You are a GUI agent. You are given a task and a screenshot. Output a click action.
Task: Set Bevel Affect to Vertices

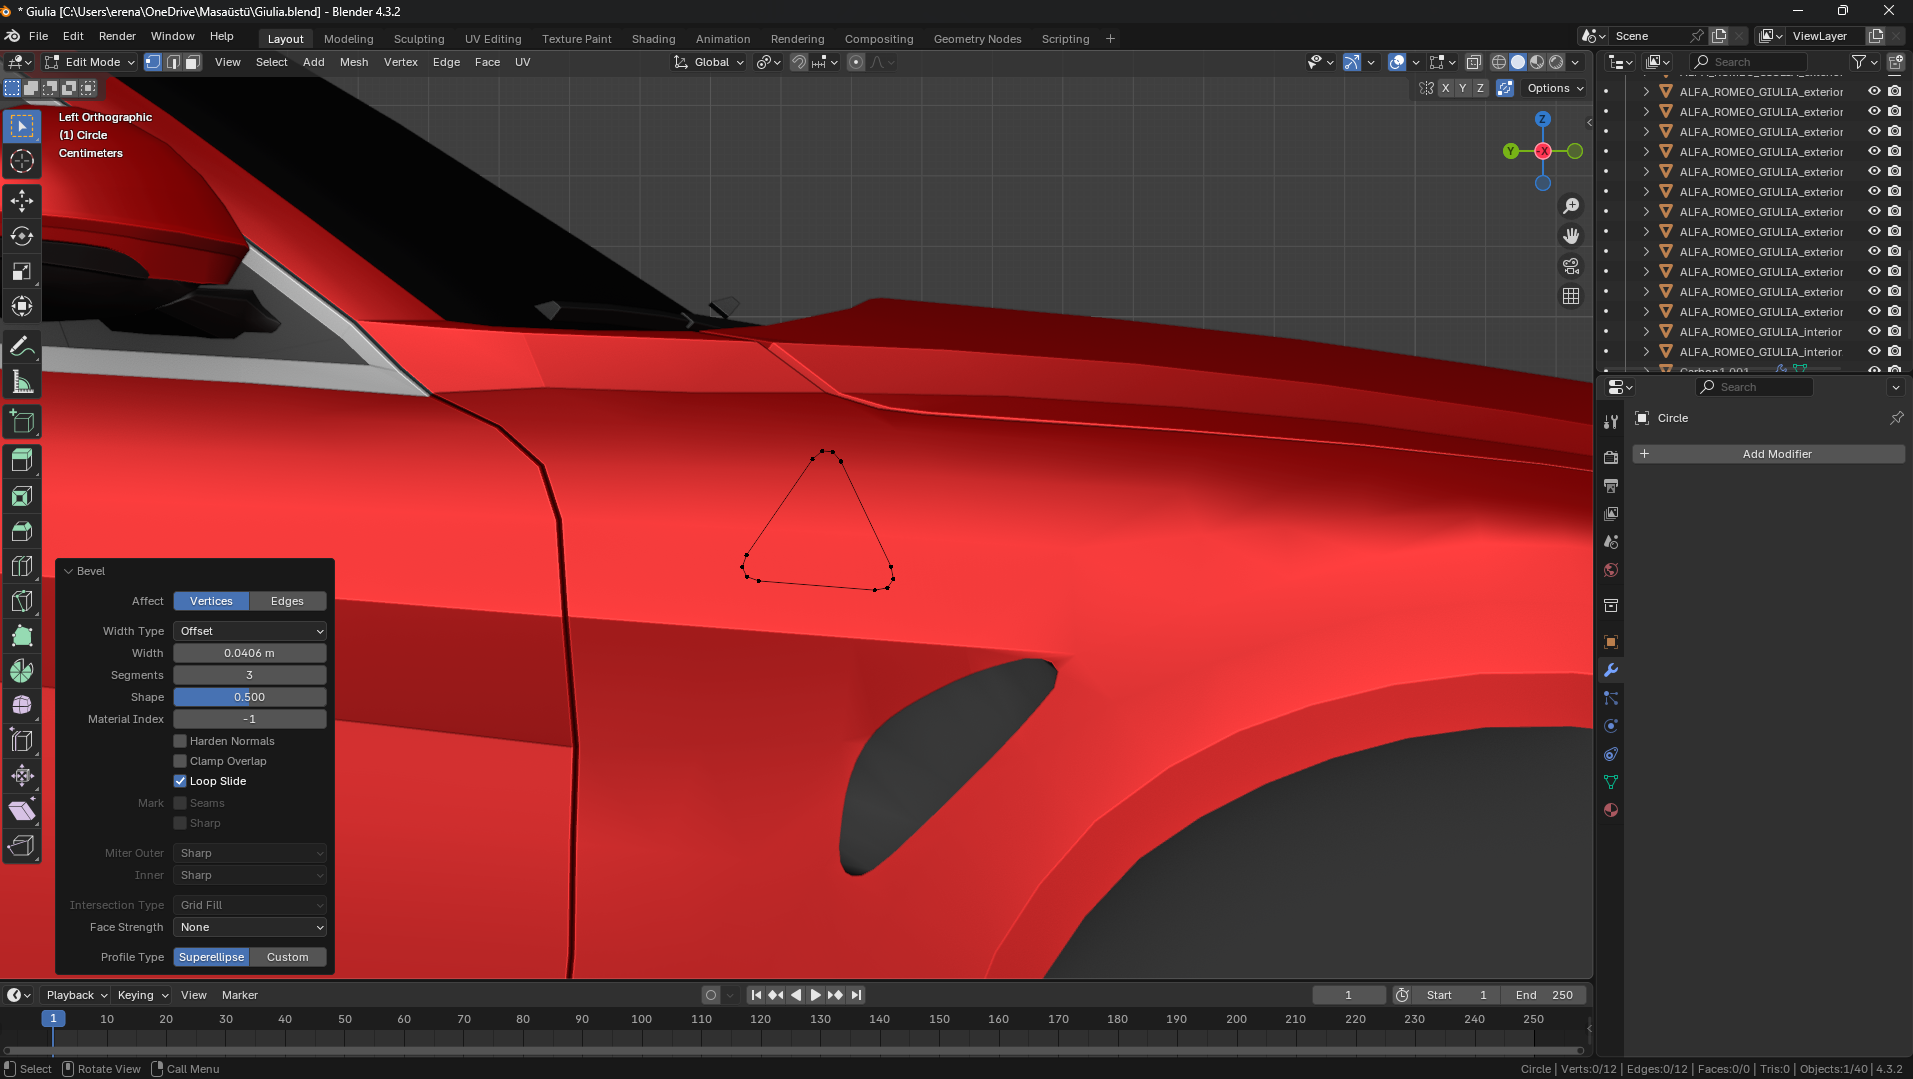pos(211,601)
